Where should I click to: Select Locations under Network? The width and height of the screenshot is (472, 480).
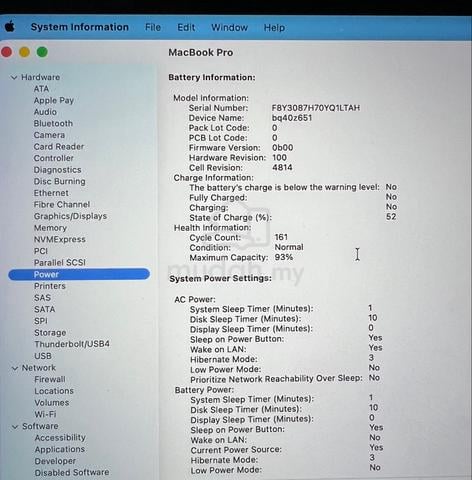pyautogui.click(x=54, y=391)
